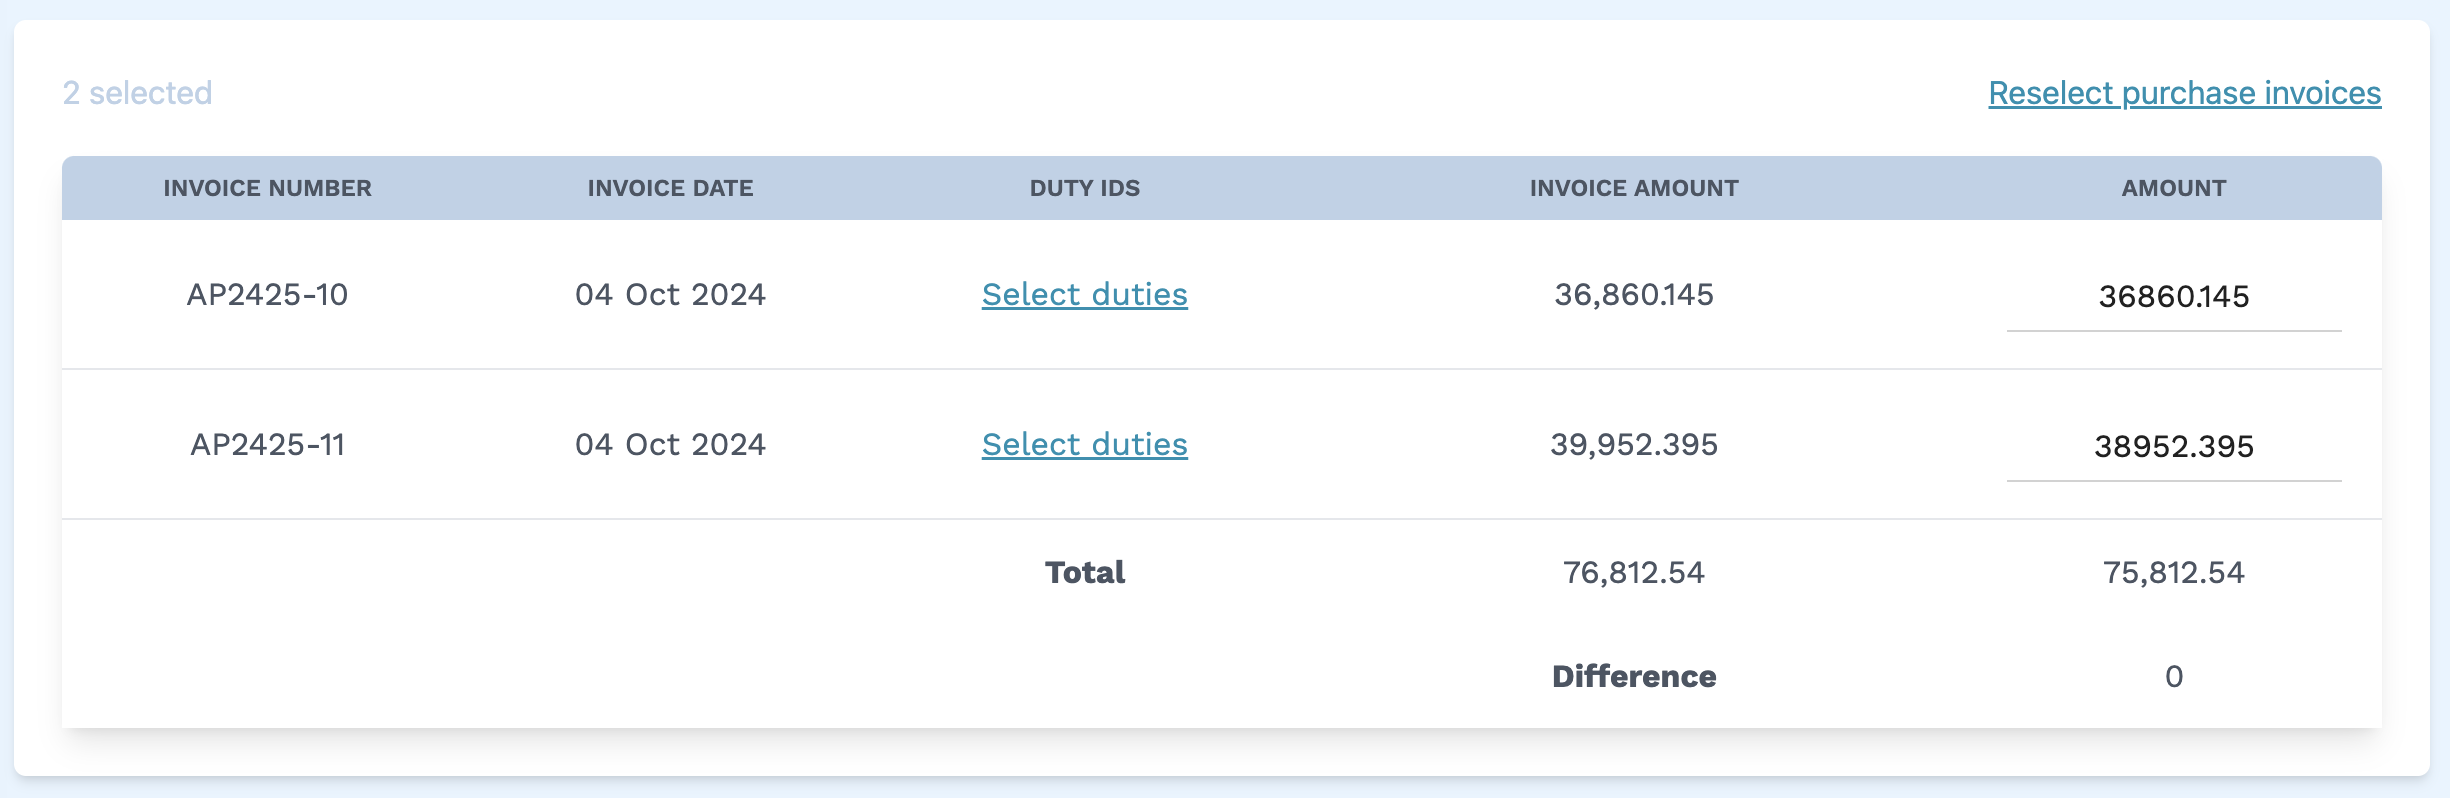Open Select duties for invoice AP2425-10
Image resolution: width=2450 pixels, height=798 pixels.
point(1084,295)
